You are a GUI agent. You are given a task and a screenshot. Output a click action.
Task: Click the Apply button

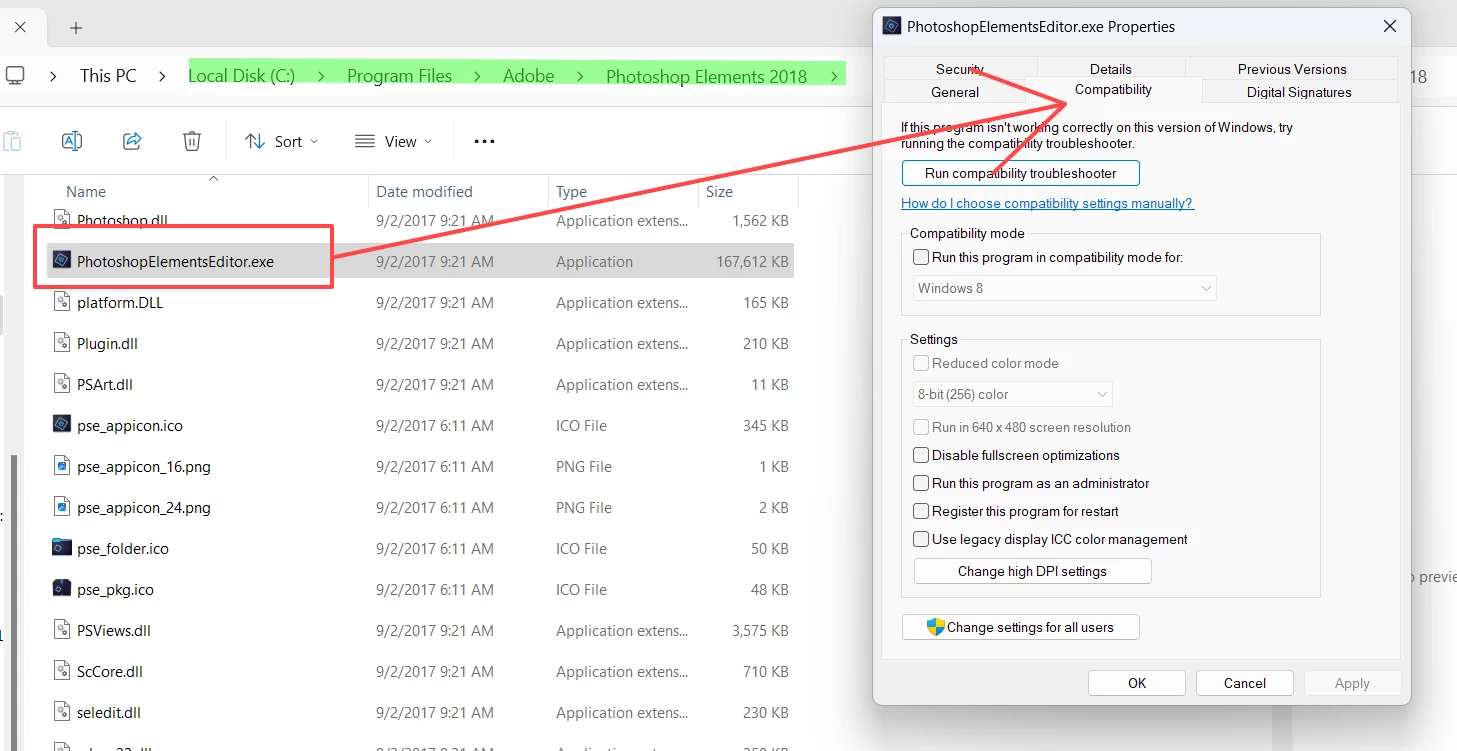(x=1352, y=683)
